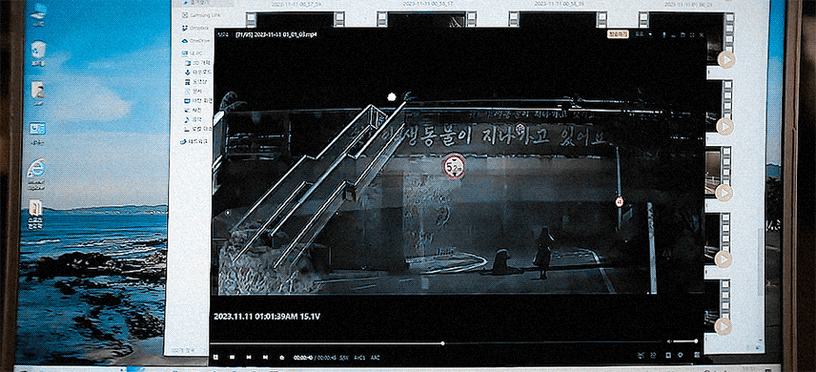Image resolution: width=816 pixels, height=372 pixels.
Task: Stop playback with the square stop button
Action: [232, 357]
